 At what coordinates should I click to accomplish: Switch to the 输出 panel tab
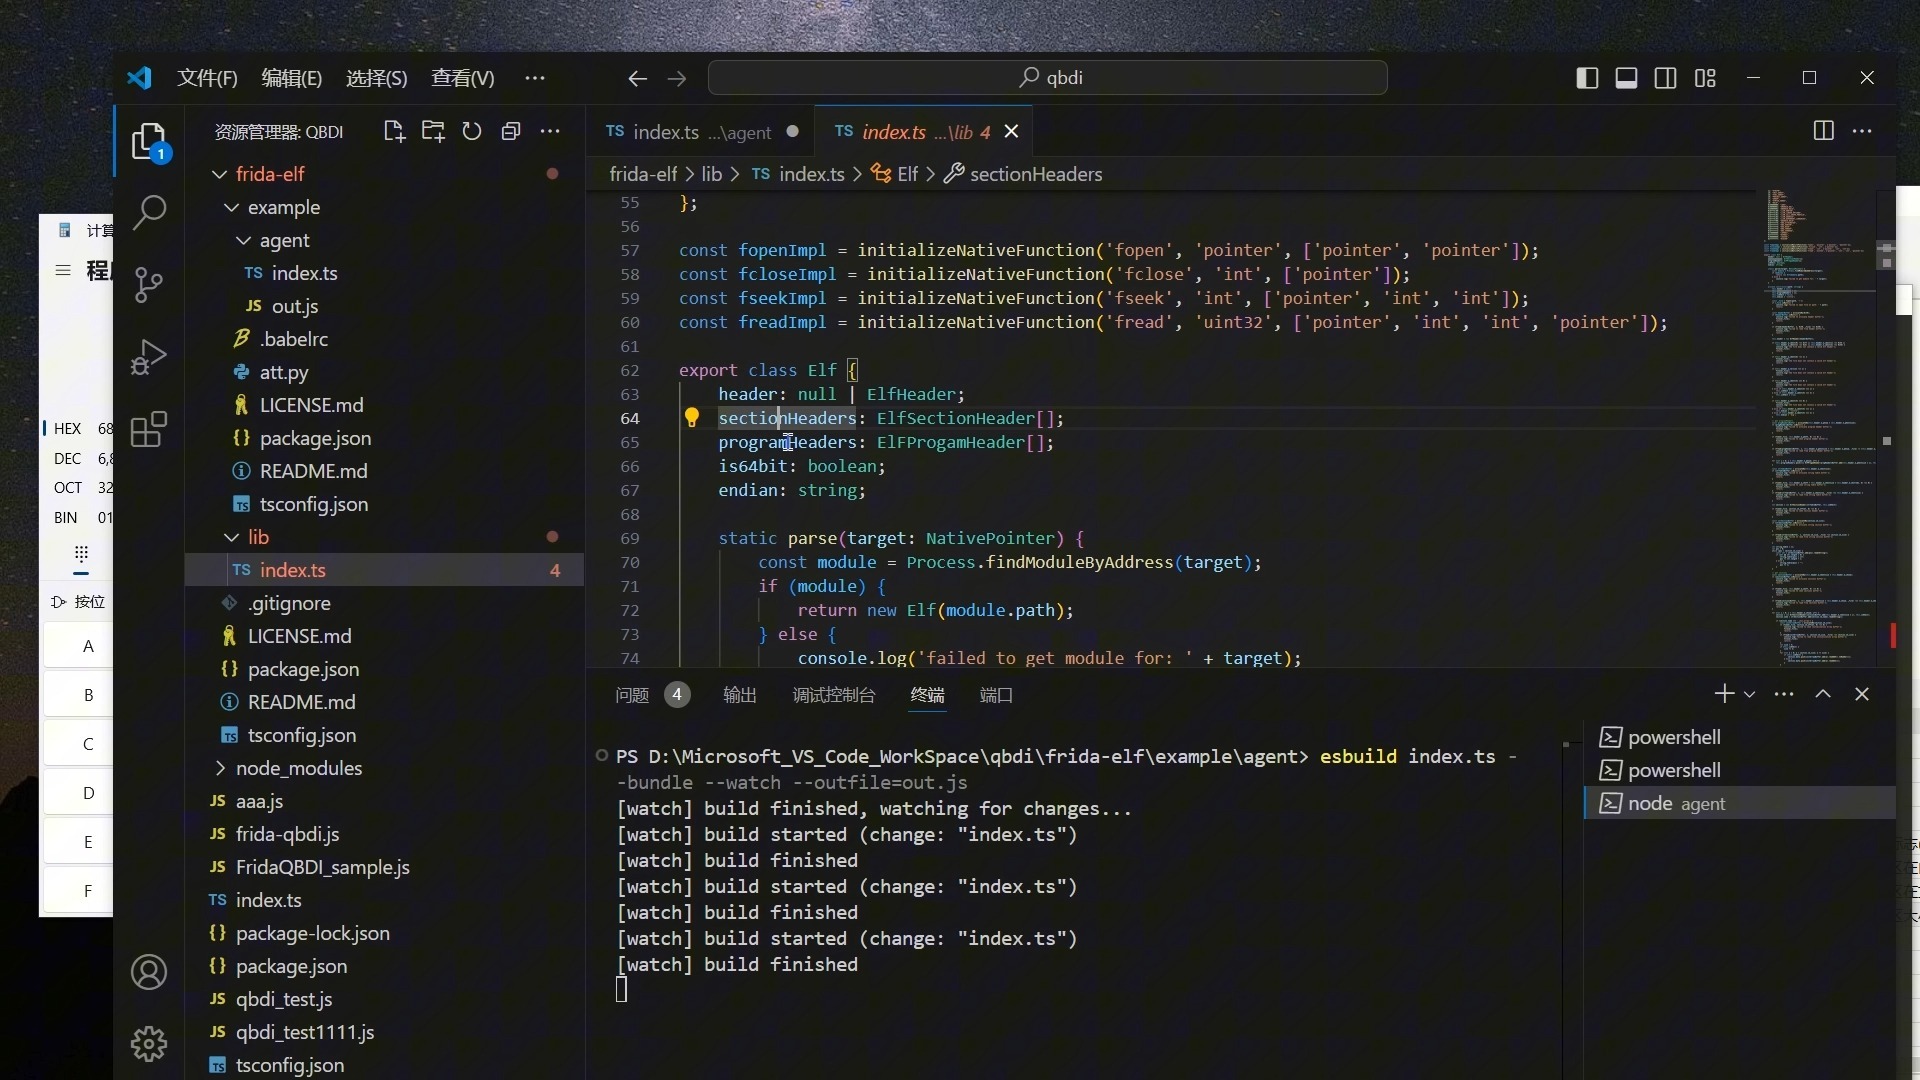(739, 695)
